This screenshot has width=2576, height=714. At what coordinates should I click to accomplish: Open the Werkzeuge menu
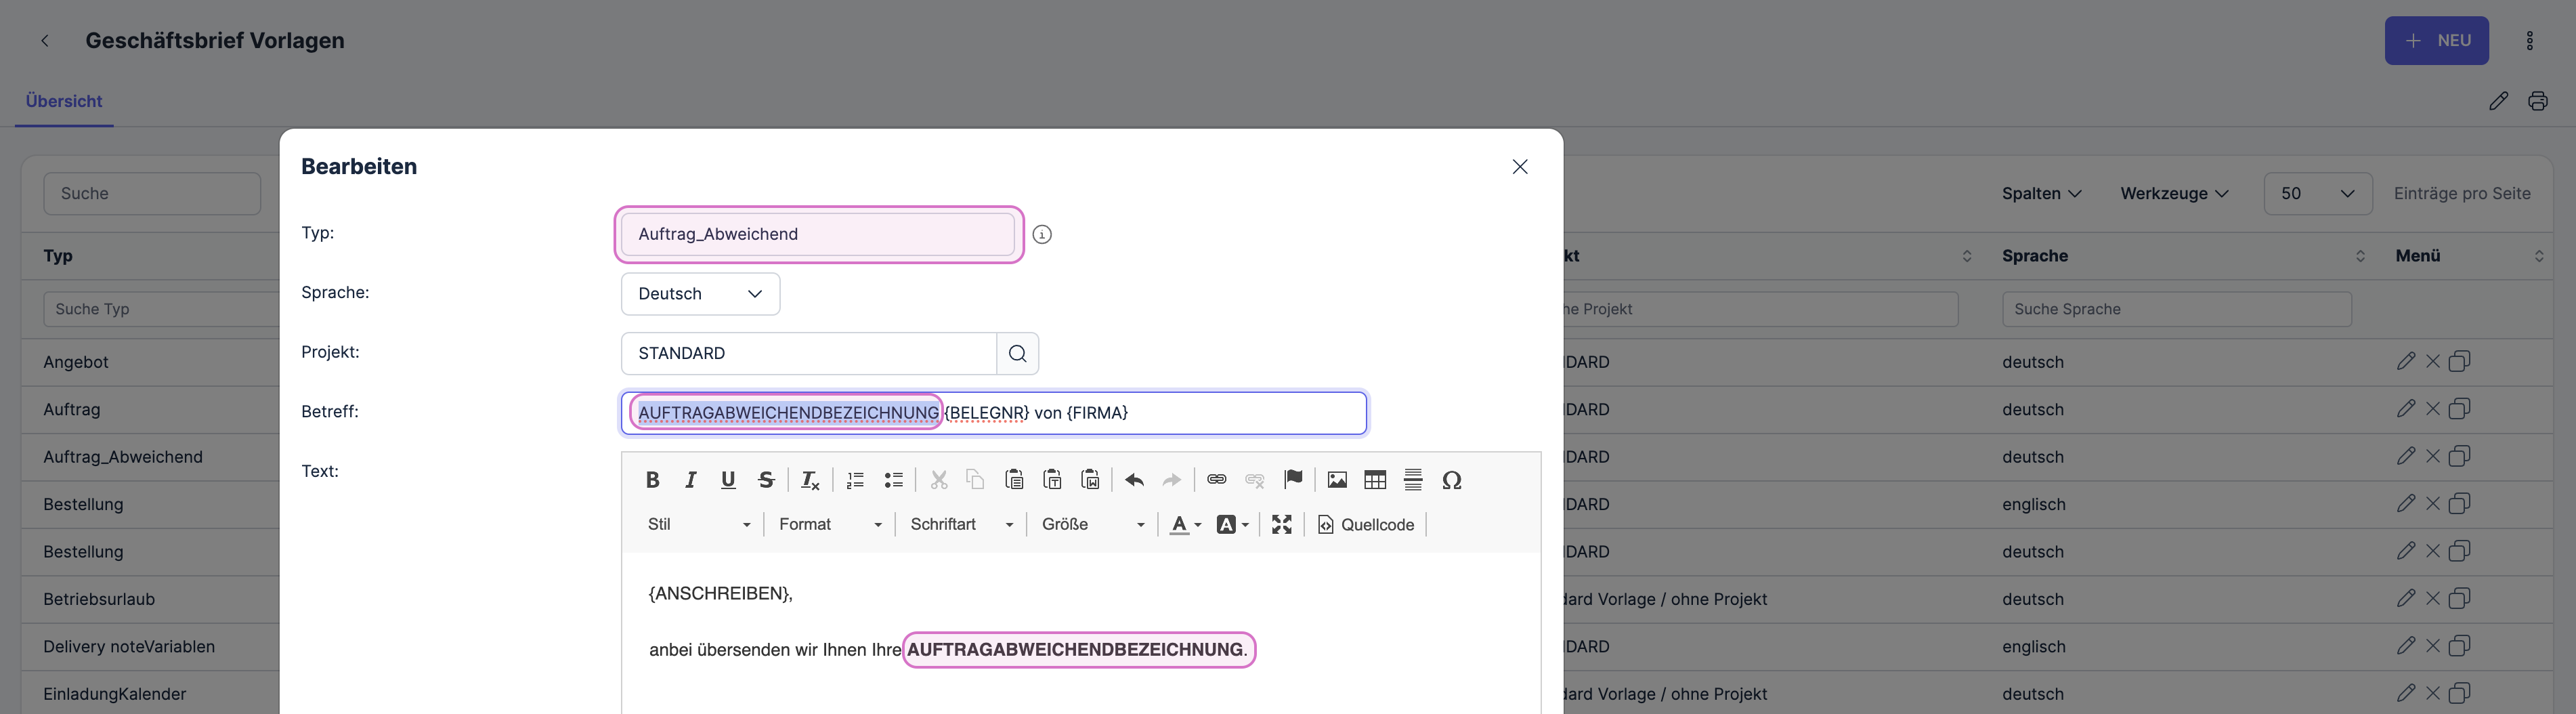pos(2174,193)
